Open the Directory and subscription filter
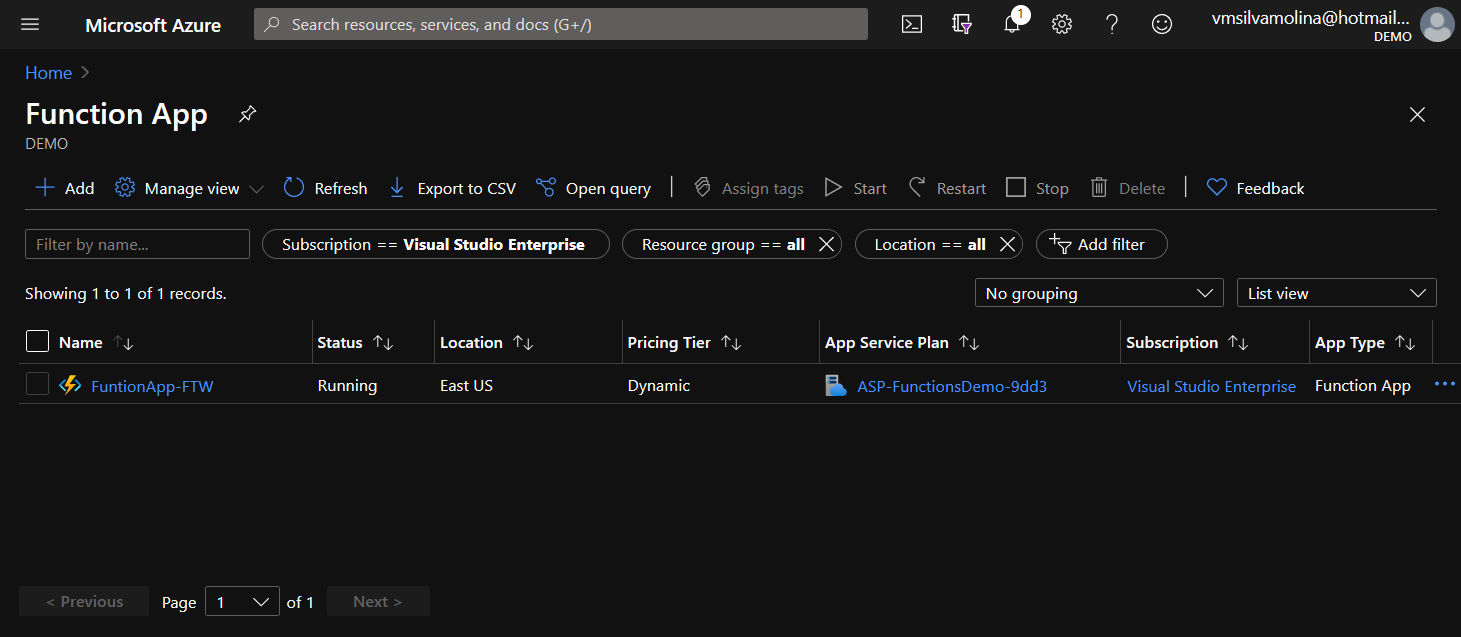 [x=962, y=24]
